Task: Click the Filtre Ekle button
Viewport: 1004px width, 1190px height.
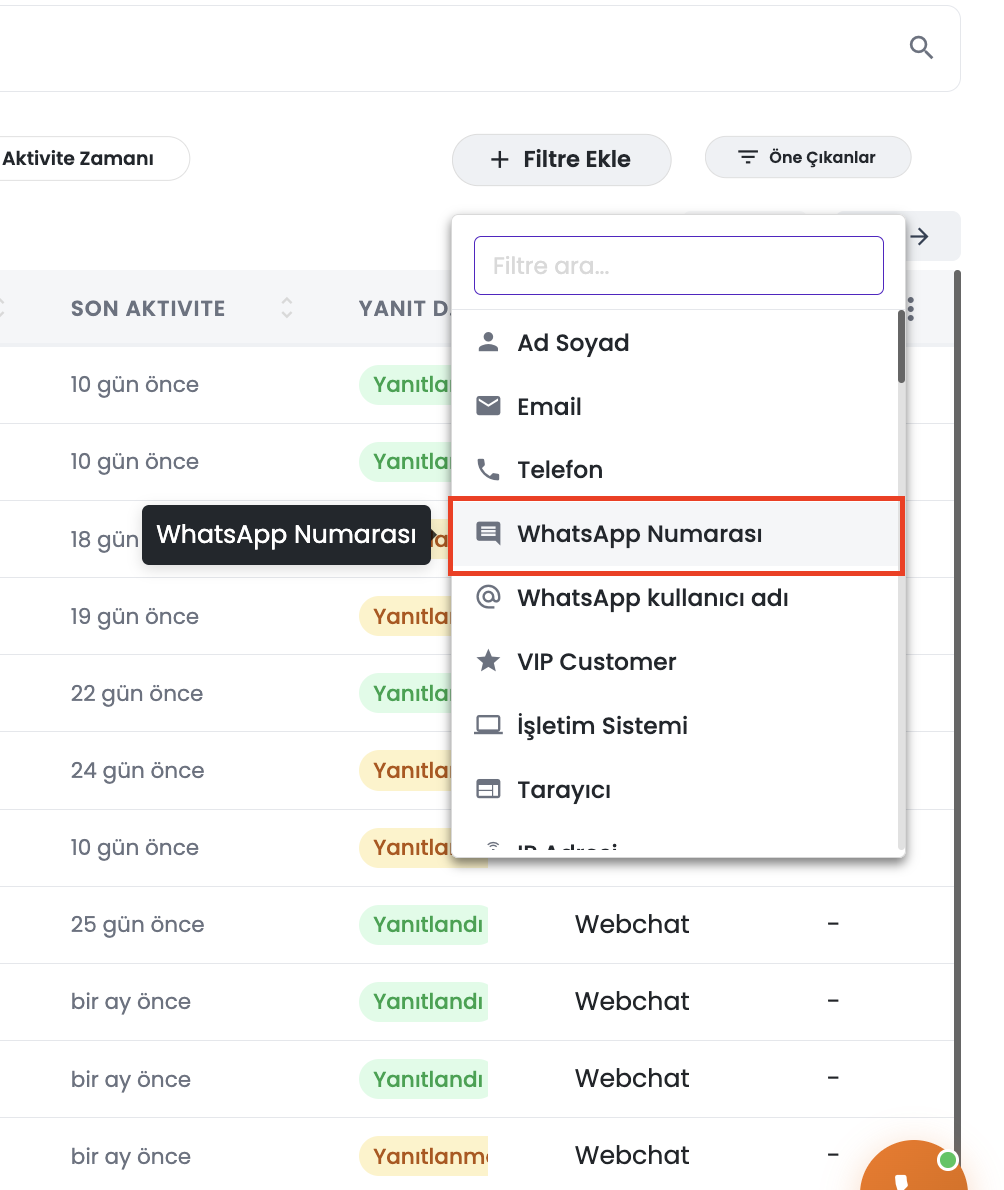Action: tap(561, 159)
